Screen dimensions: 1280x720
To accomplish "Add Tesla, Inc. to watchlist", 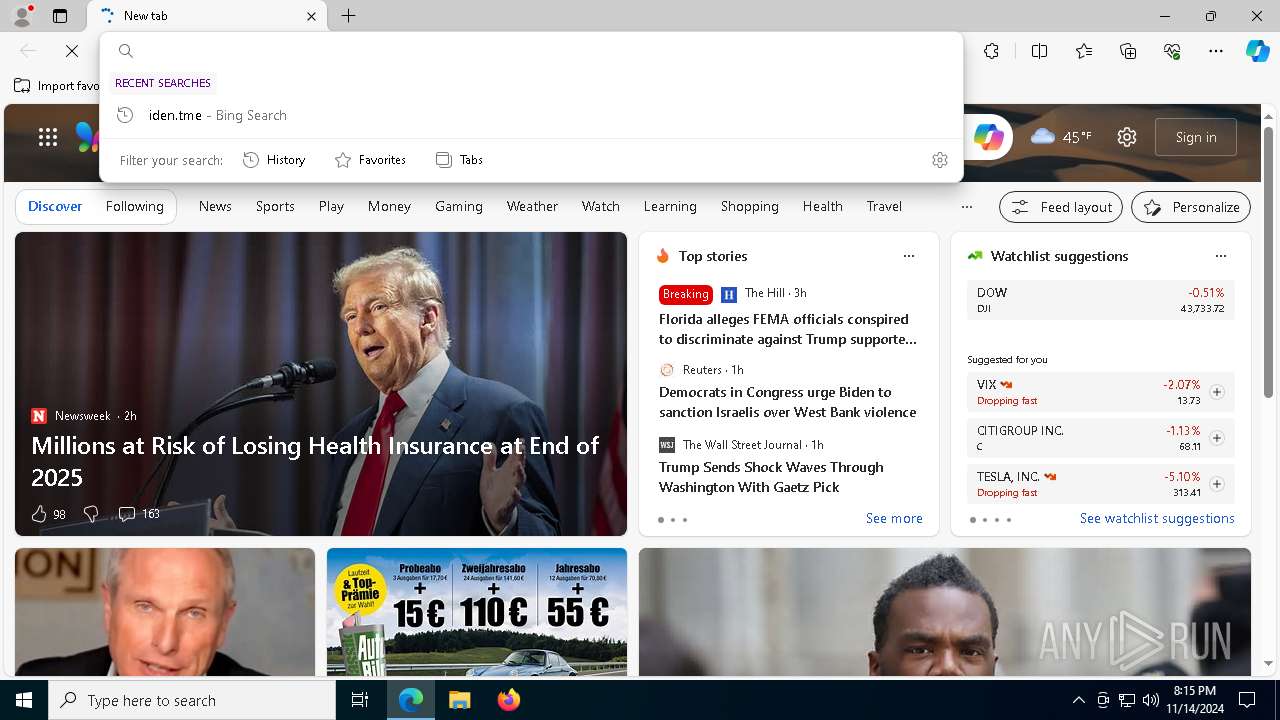I will (x=1217, y=484).
